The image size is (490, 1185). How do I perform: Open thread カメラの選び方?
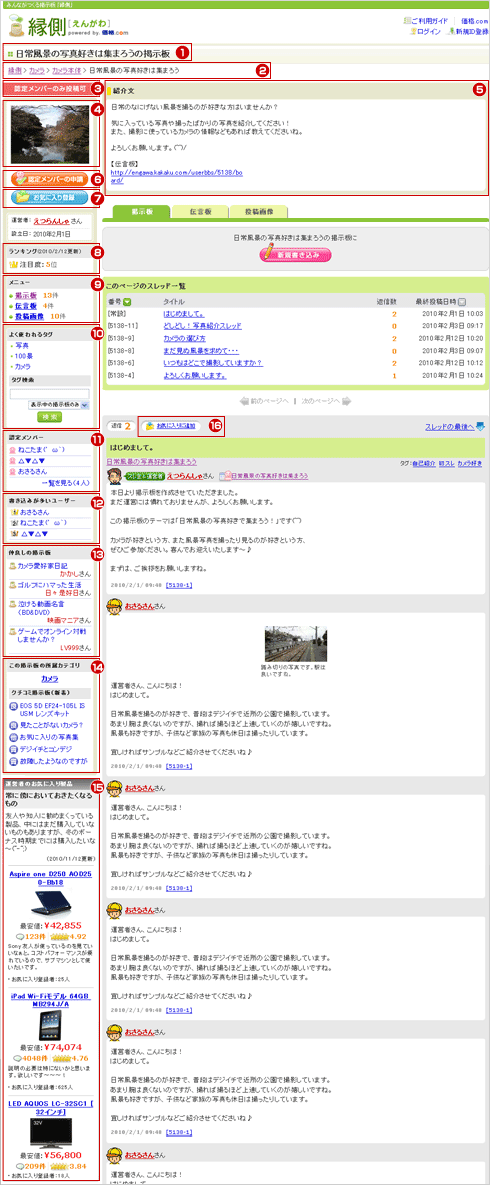(185, 338)
